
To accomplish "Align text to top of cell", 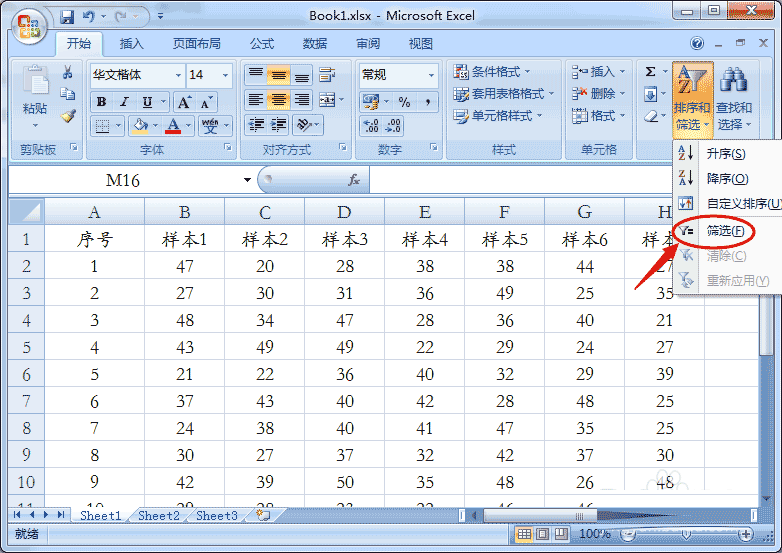I will pos(256,75).
